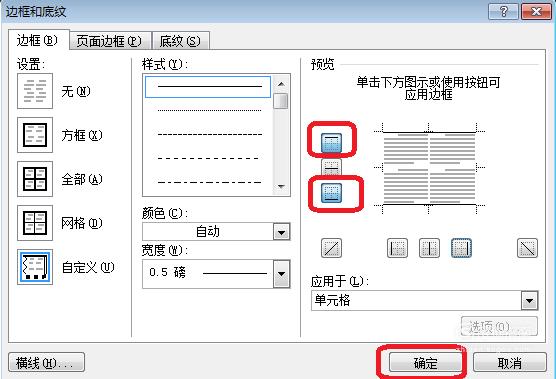Open the 宽度 width dropdown arrow

(x=282, y=274)
